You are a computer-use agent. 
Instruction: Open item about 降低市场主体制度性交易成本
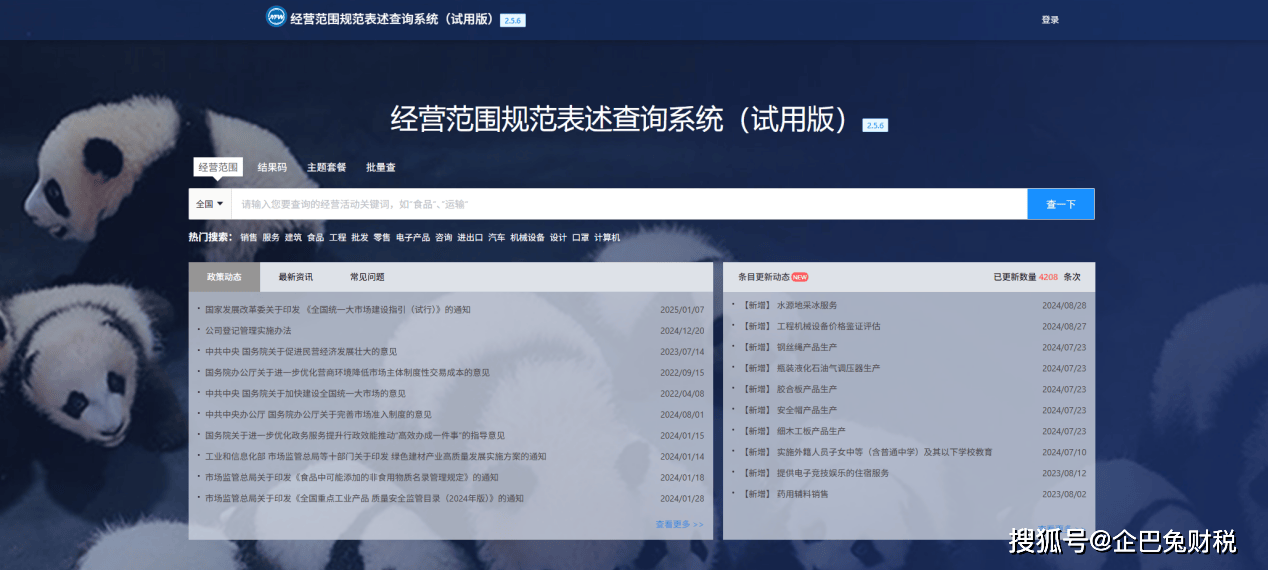point(347,373)
